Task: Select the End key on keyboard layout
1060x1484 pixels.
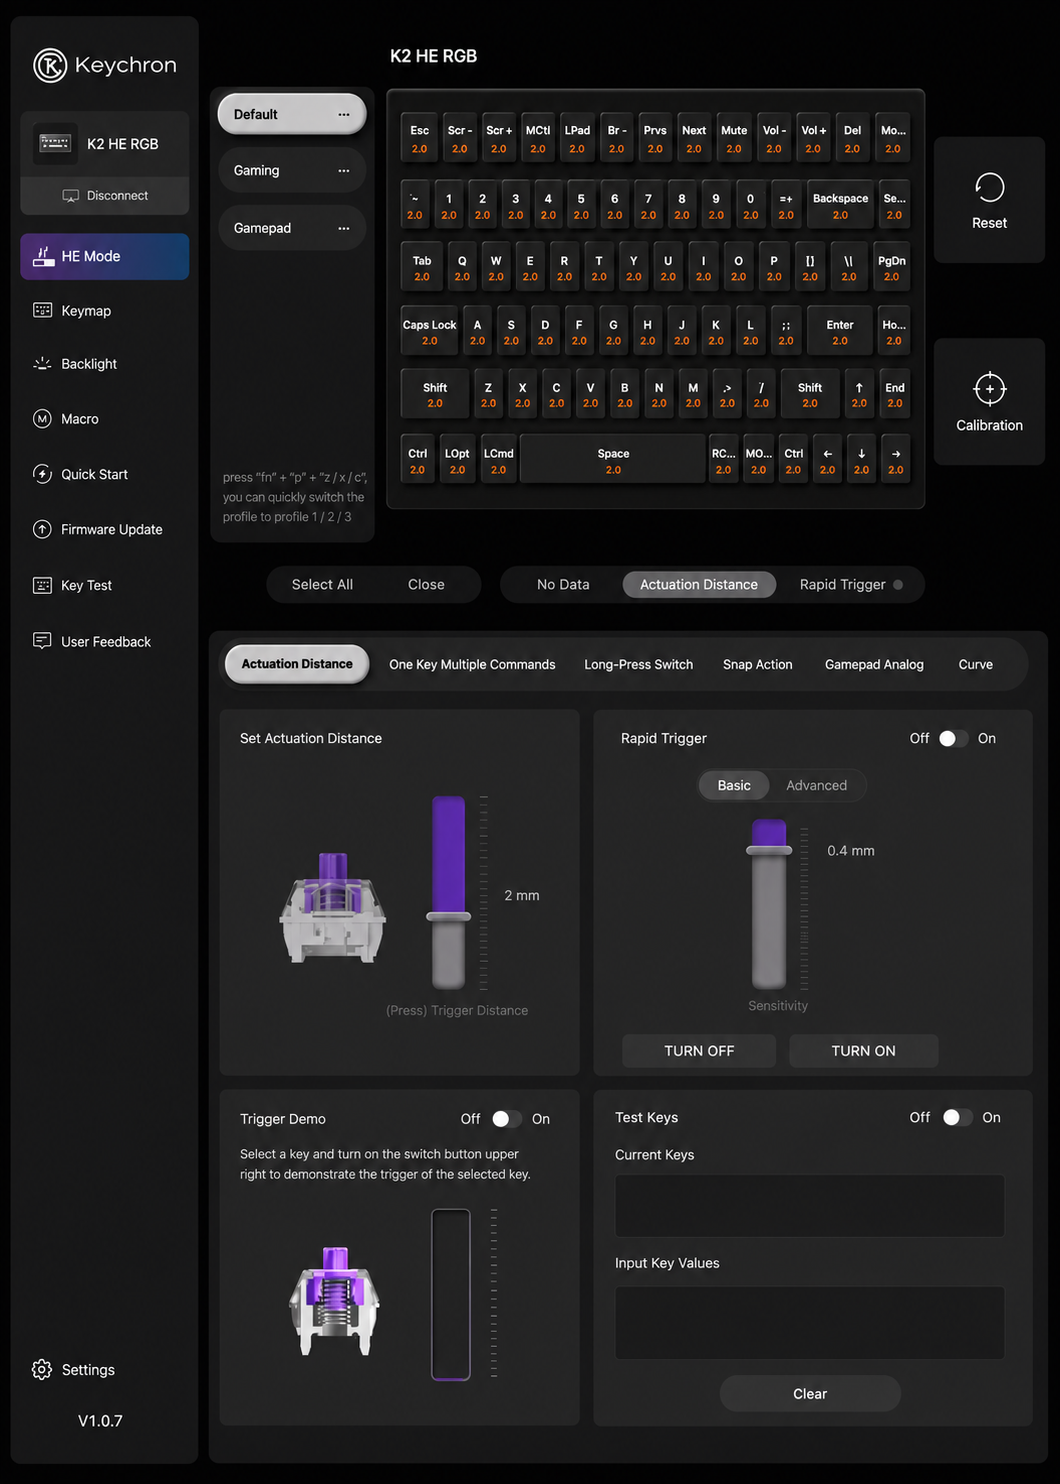Action: click(x=894, y=395)
